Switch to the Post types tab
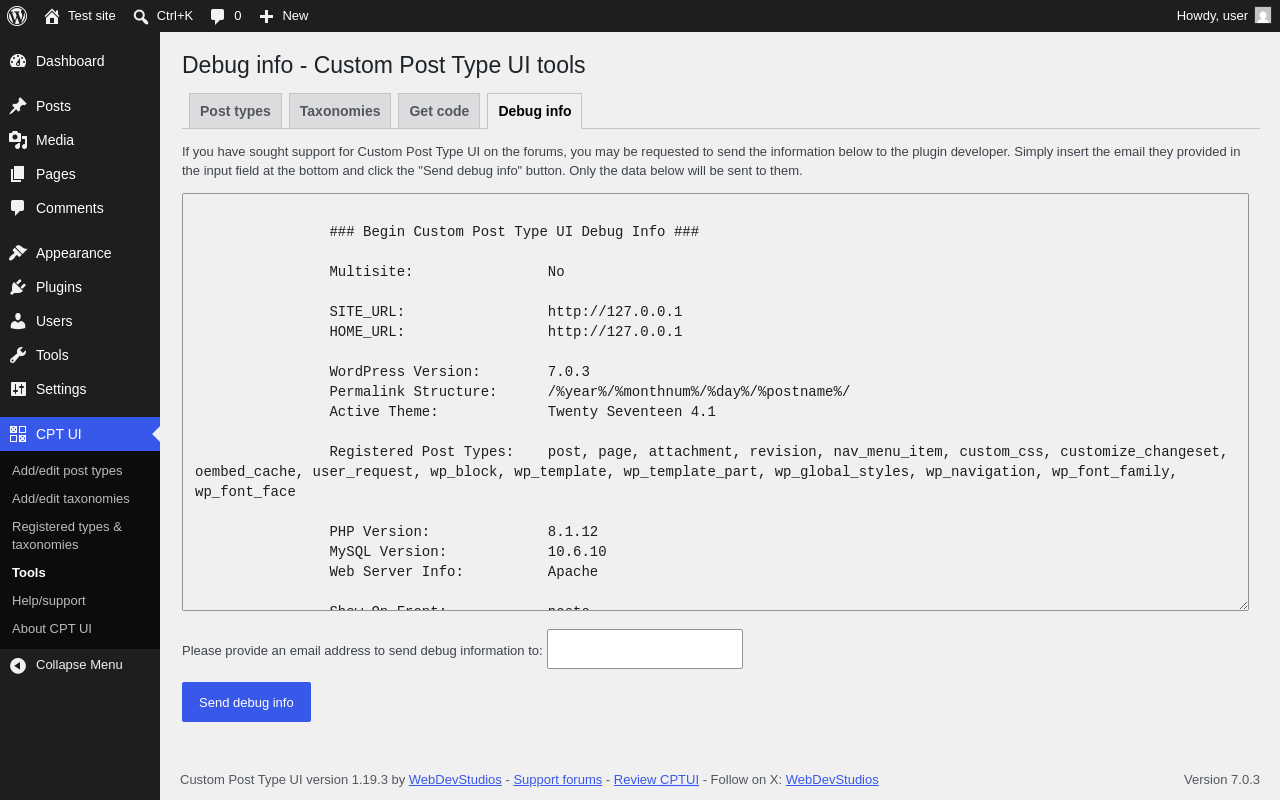Screen dimensions: 1280x800 pos(235,111)
